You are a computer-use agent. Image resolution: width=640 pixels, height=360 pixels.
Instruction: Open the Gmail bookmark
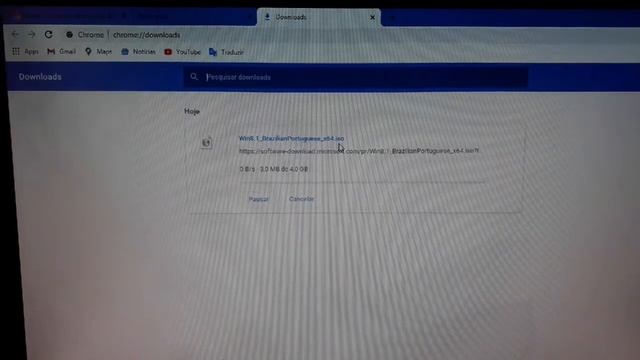[x=62, y=51]
